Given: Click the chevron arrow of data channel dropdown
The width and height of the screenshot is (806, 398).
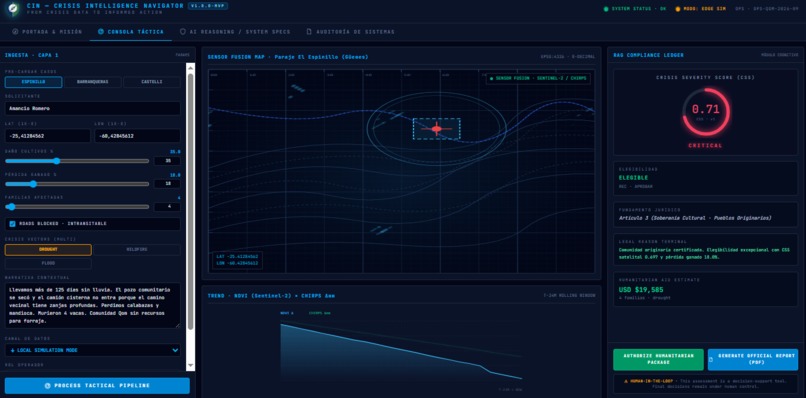Looking at the screenshot, I should [x=175, y=350].
